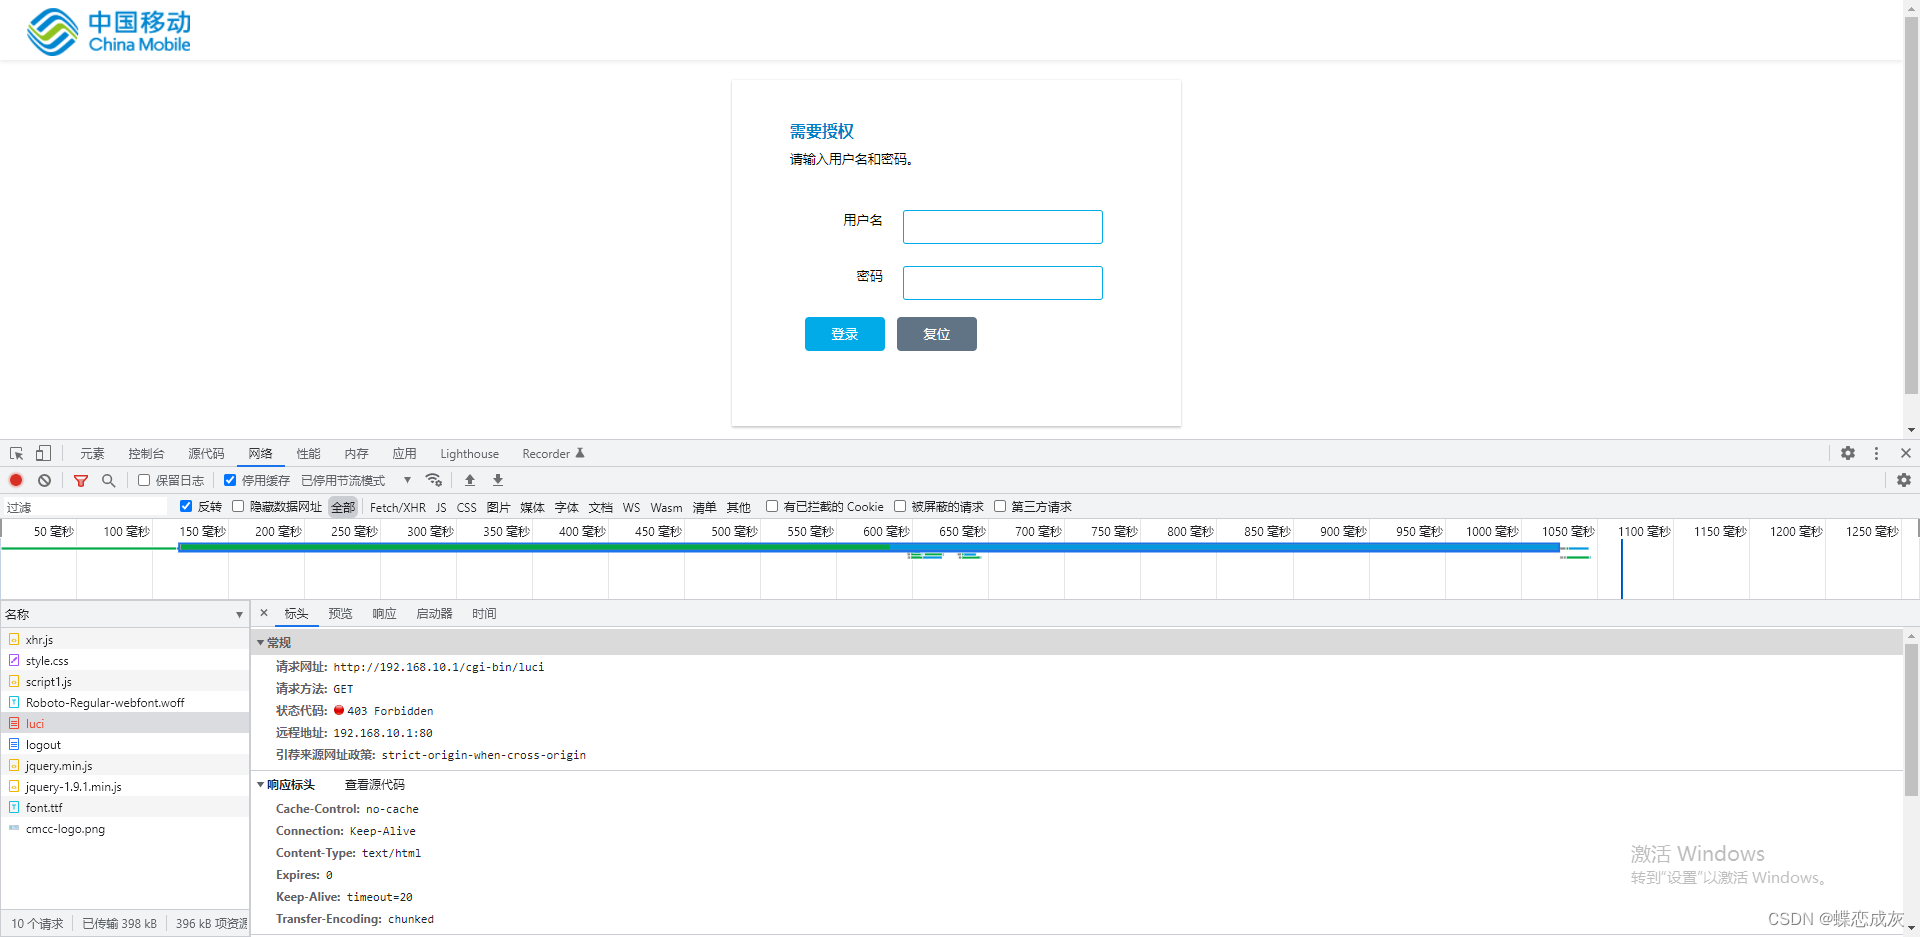Select cmcc-logo.png request row
Viewport: 1920px width, 937px height.
(x=125, y=828)
